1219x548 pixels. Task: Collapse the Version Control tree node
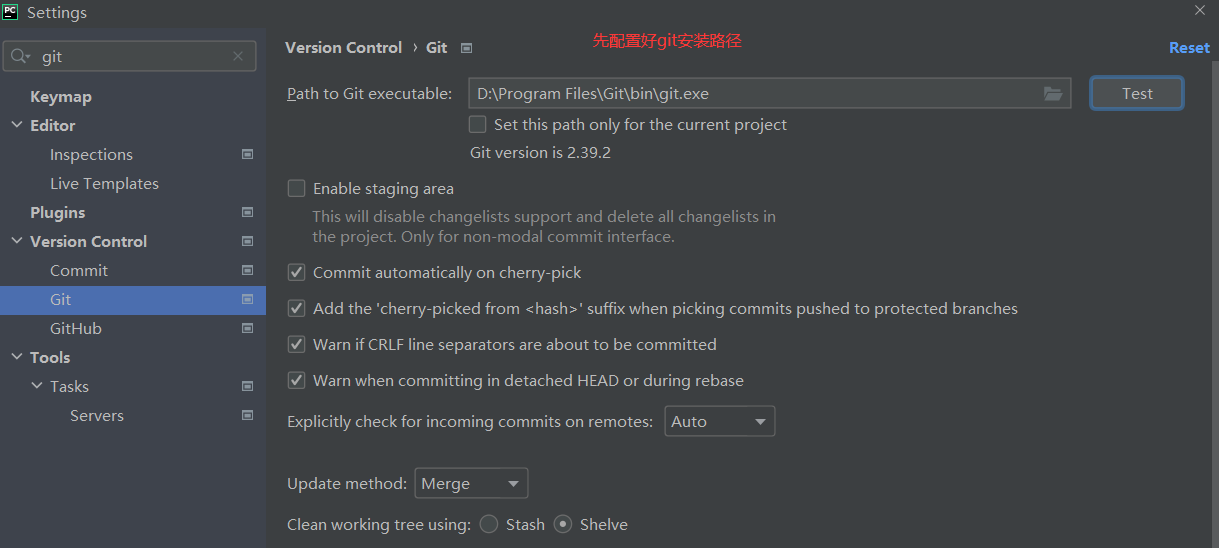pyautogui.click(x=16, y=241)
